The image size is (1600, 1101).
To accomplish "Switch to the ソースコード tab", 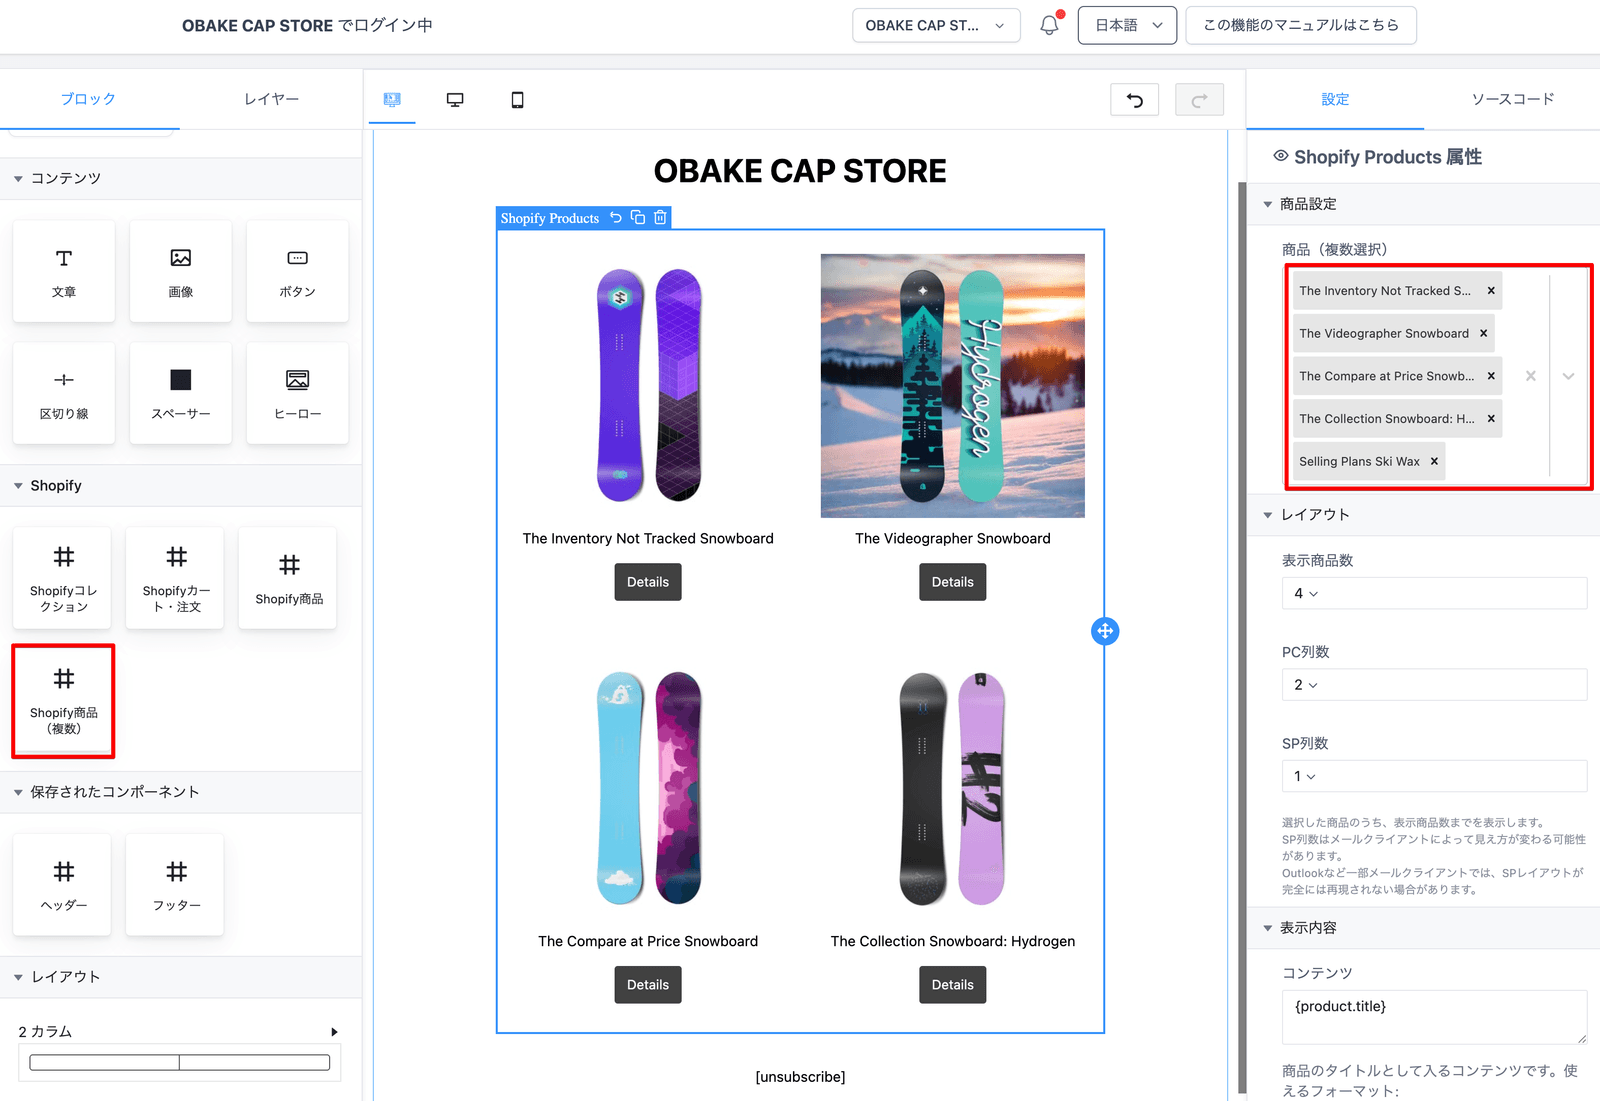I will pyautogui.click(x=1512, y=99).
